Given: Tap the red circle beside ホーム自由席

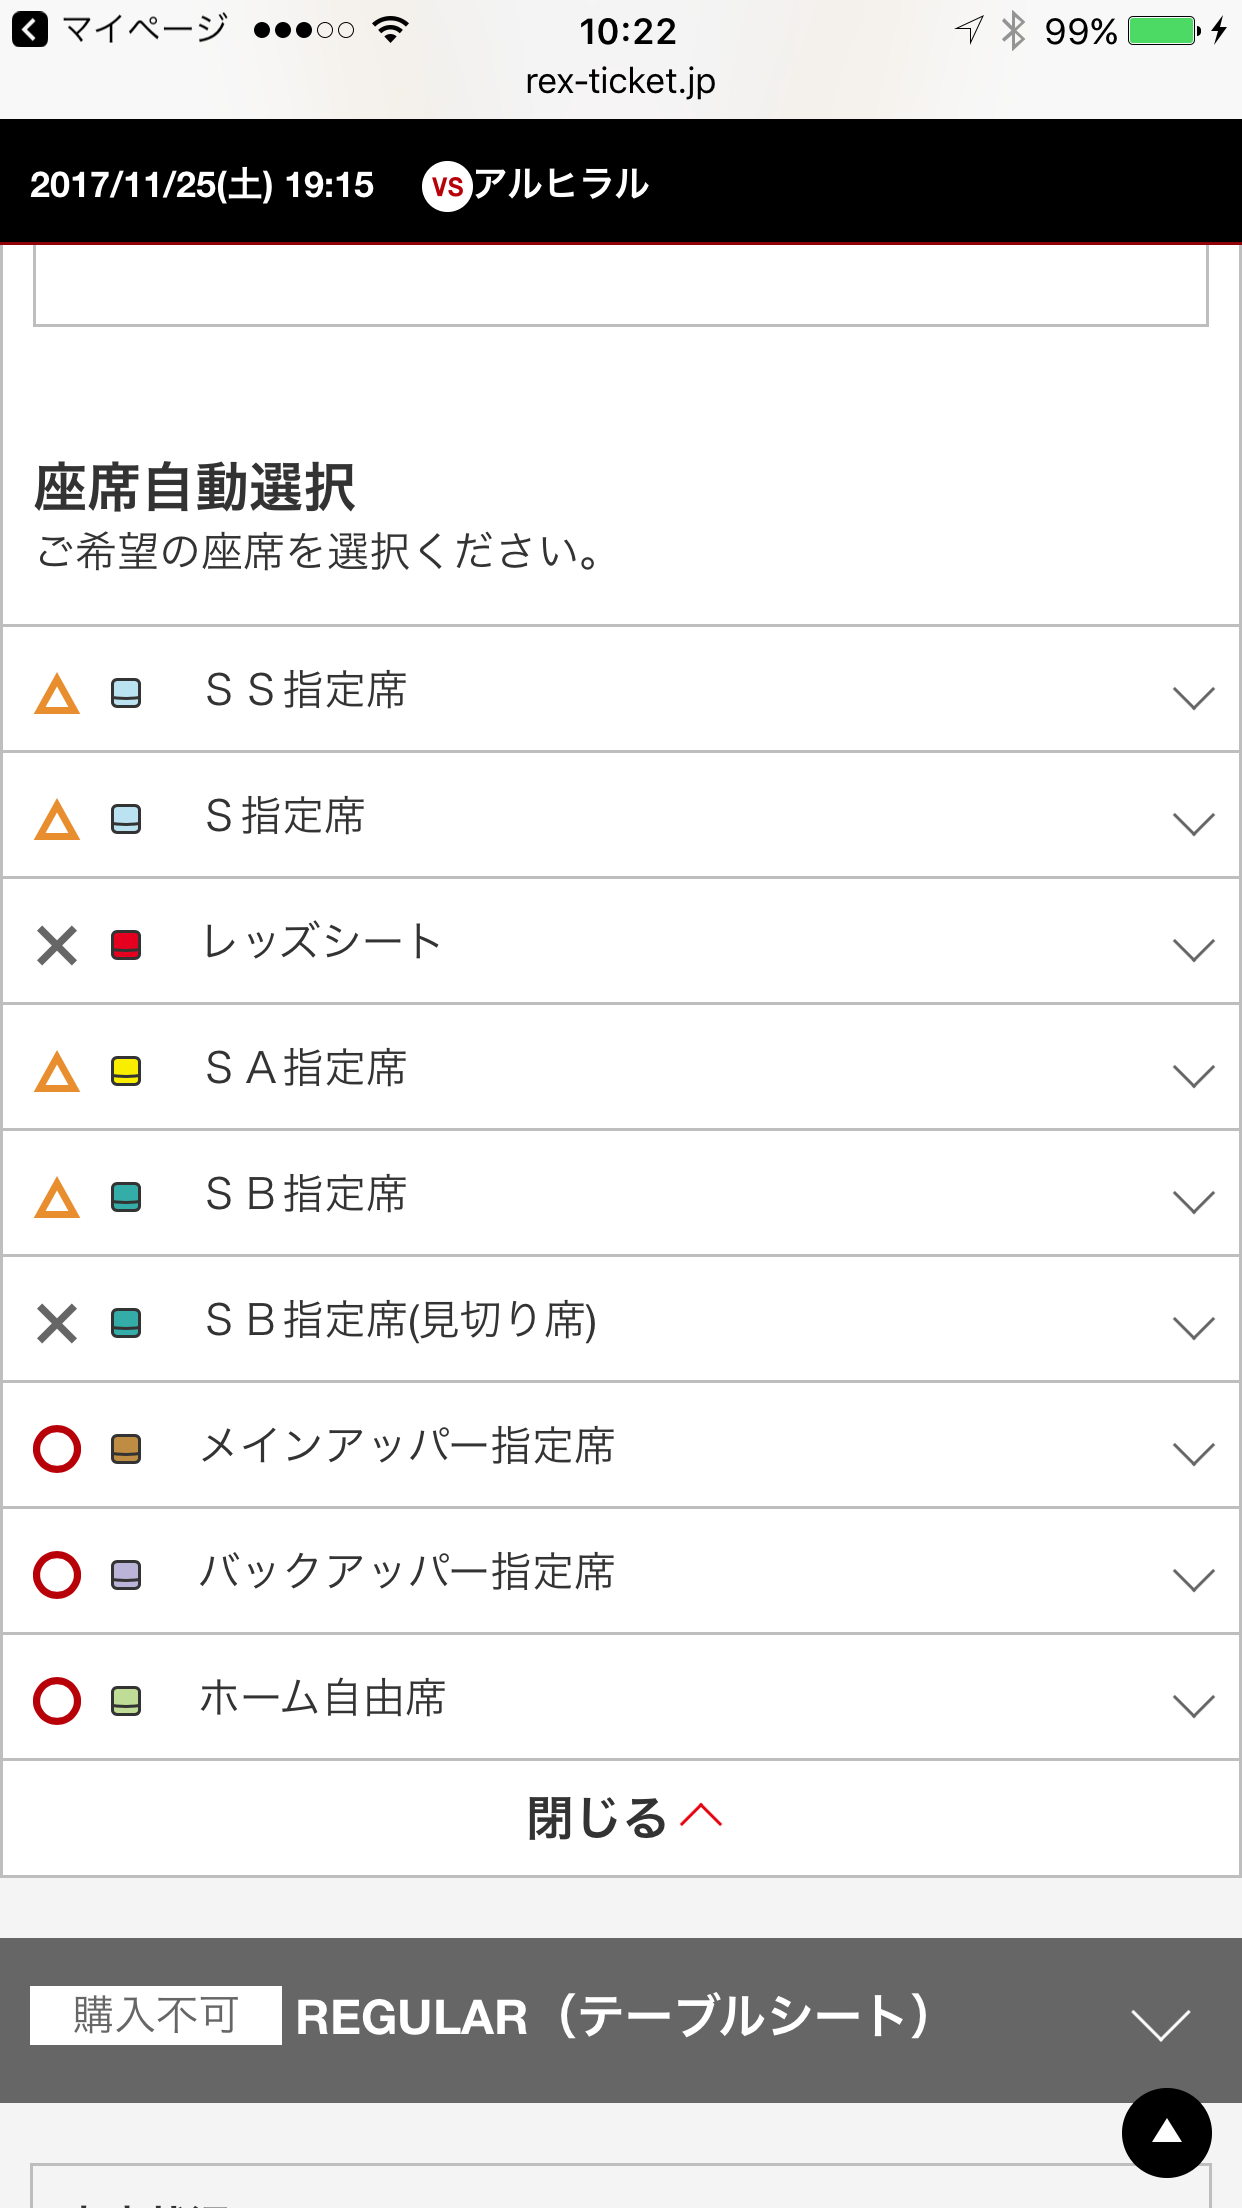Looking at the screenshot, I should coord(57,1701).
